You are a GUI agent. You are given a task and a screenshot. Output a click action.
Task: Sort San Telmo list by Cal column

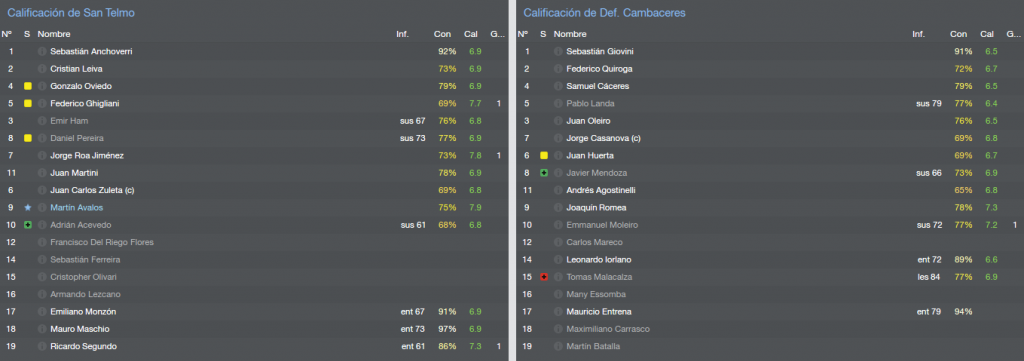pyautogui.click(x=471, y=34)
